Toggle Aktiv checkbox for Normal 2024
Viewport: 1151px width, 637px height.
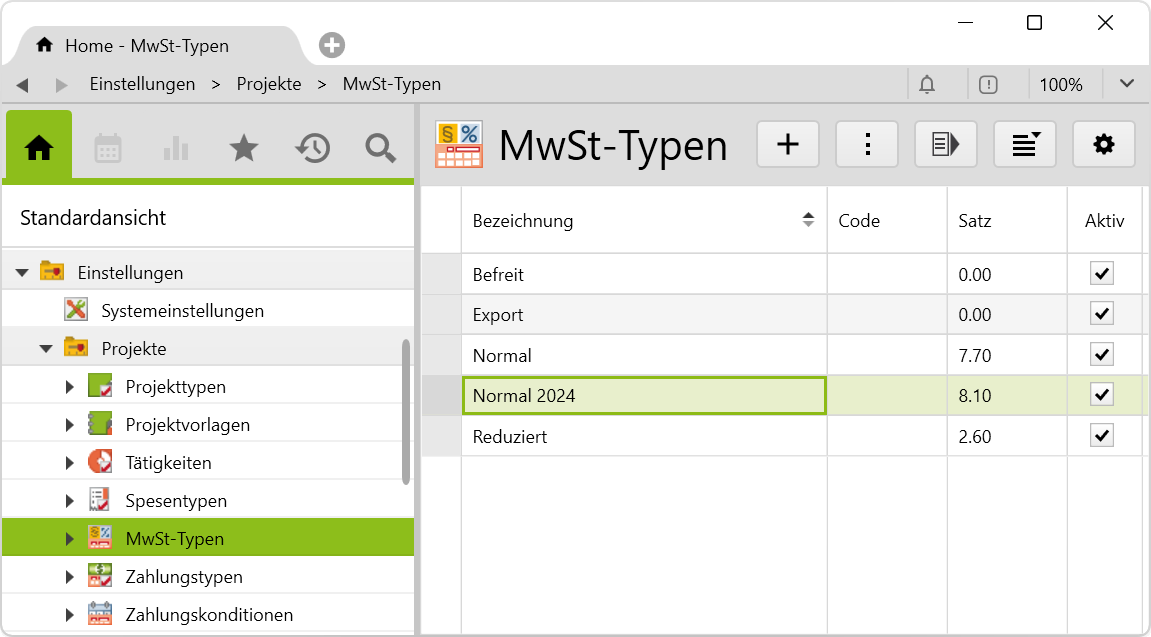pos(1102,395)
